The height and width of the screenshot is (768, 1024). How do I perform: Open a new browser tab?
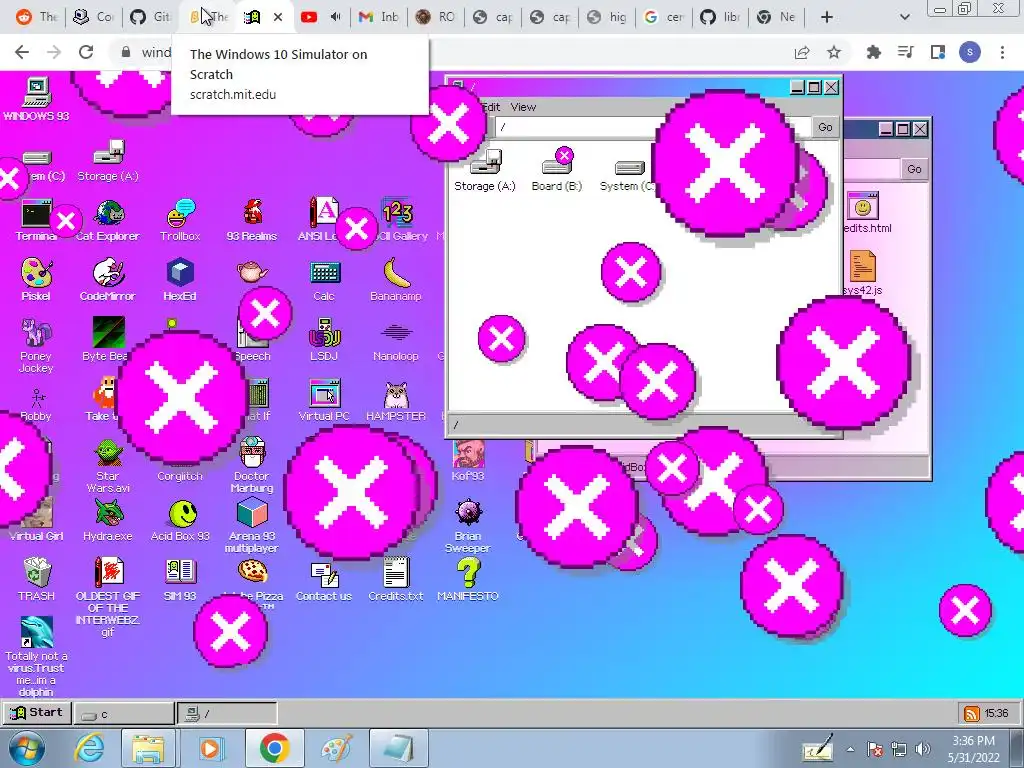coord(827,17)
